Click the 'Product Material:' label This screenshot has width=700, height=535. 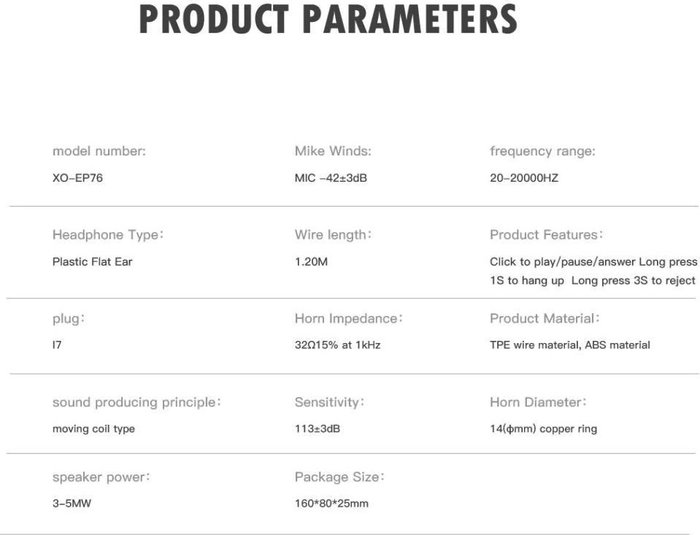click(544, 318)
